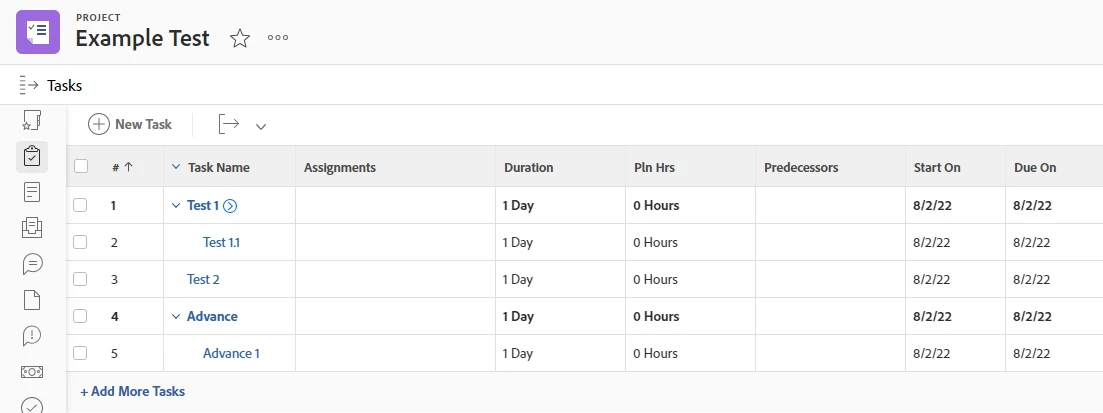Screen dimensions: 1103x413
Task: Open the Issues exclamation icon in sidebar
Action: coord(32,335)
